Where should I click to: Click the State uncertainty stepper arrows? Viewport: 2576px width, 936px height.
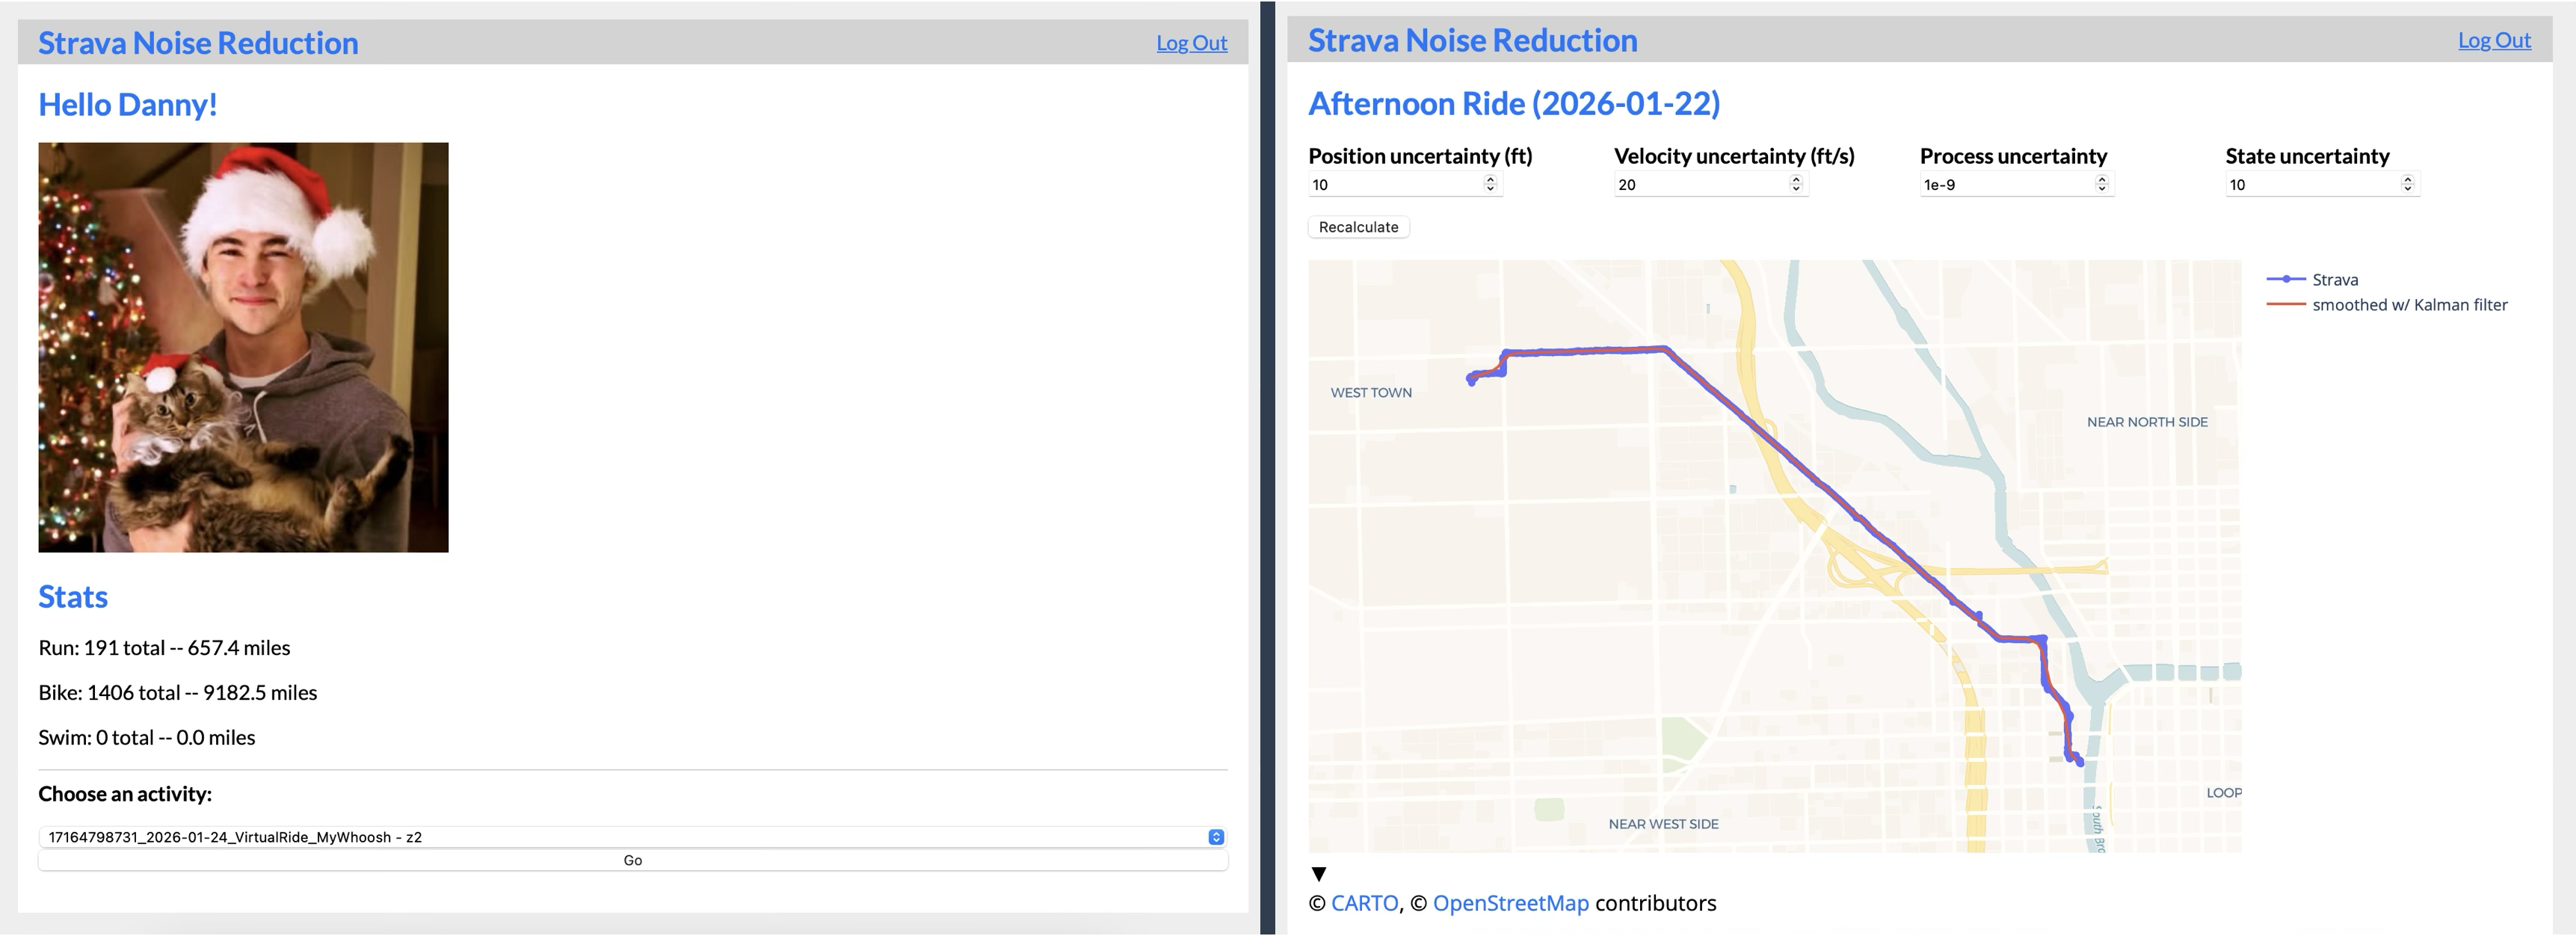point(2408,184)
